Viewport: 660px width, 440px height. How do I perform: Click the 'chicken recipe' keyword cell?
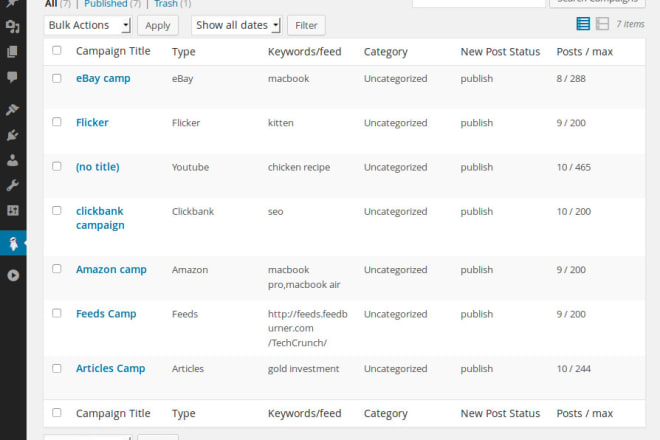tap(299, 167)
